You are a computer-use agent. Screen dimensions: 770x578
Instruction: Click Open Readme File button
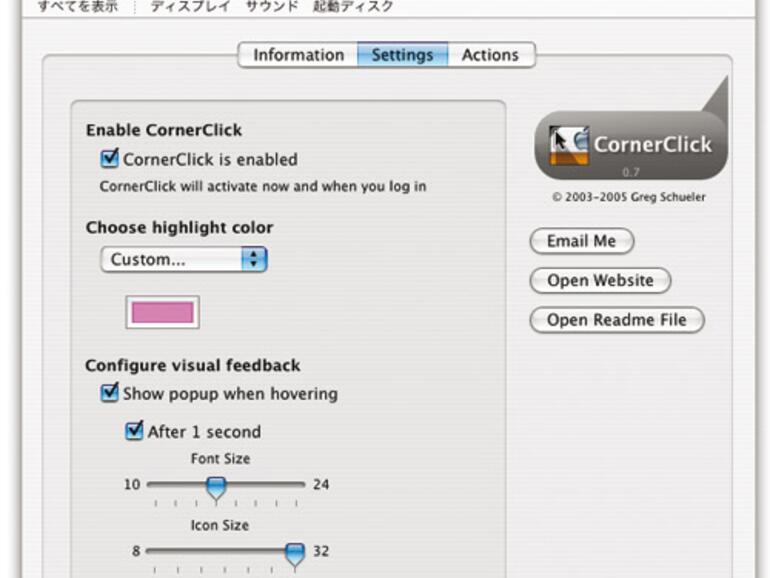click(616, 320)
